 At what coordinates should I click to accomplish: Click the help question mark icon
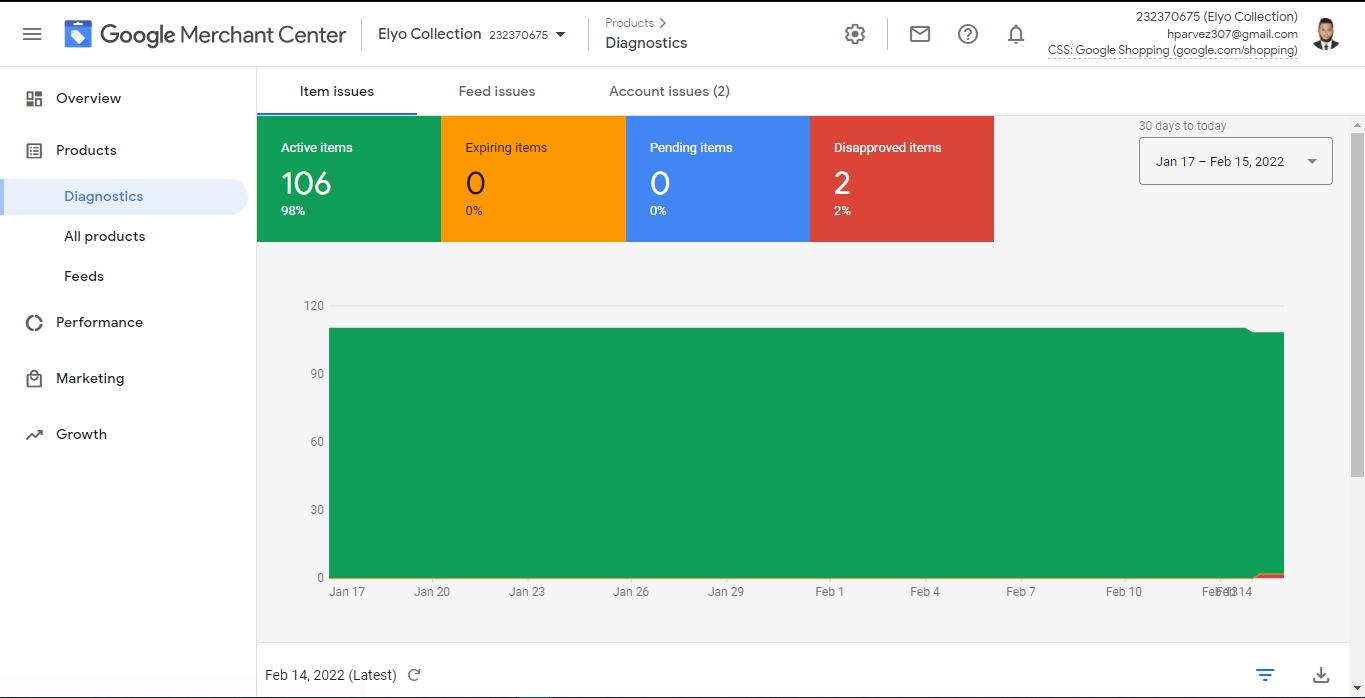click(x=967, y=34)
